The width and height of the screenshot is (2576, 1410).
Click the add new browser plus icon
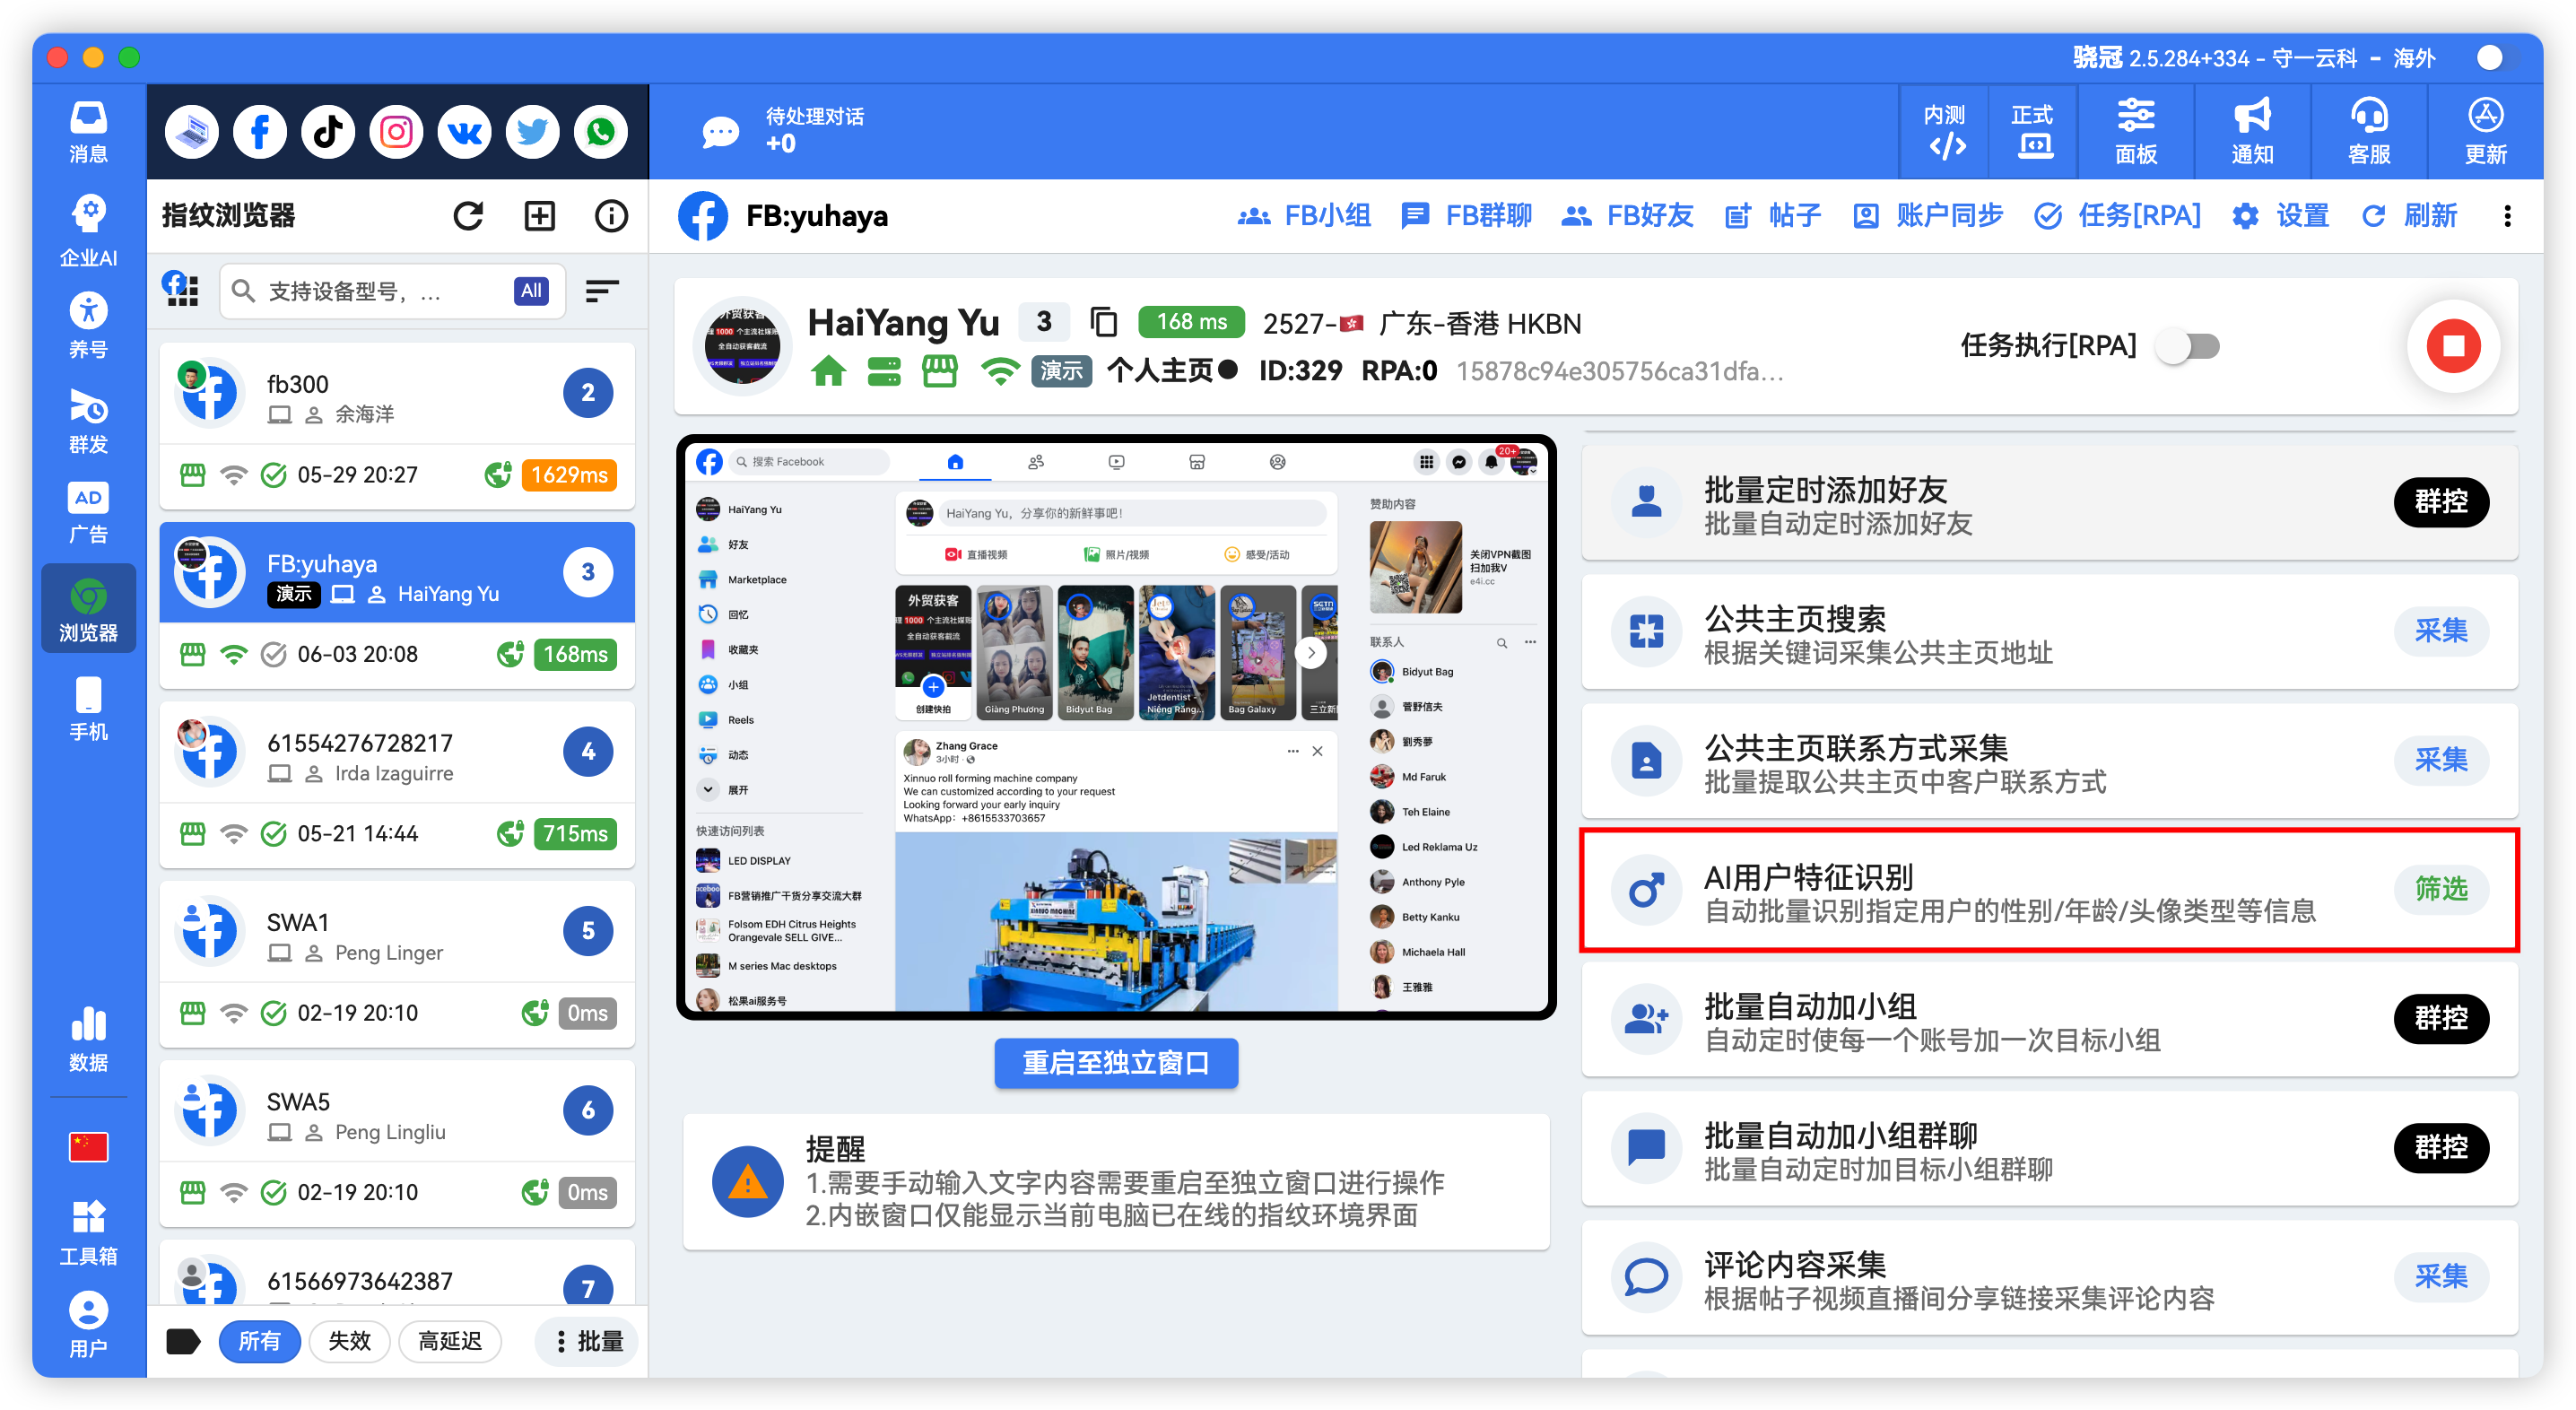[x=540, y=215]
